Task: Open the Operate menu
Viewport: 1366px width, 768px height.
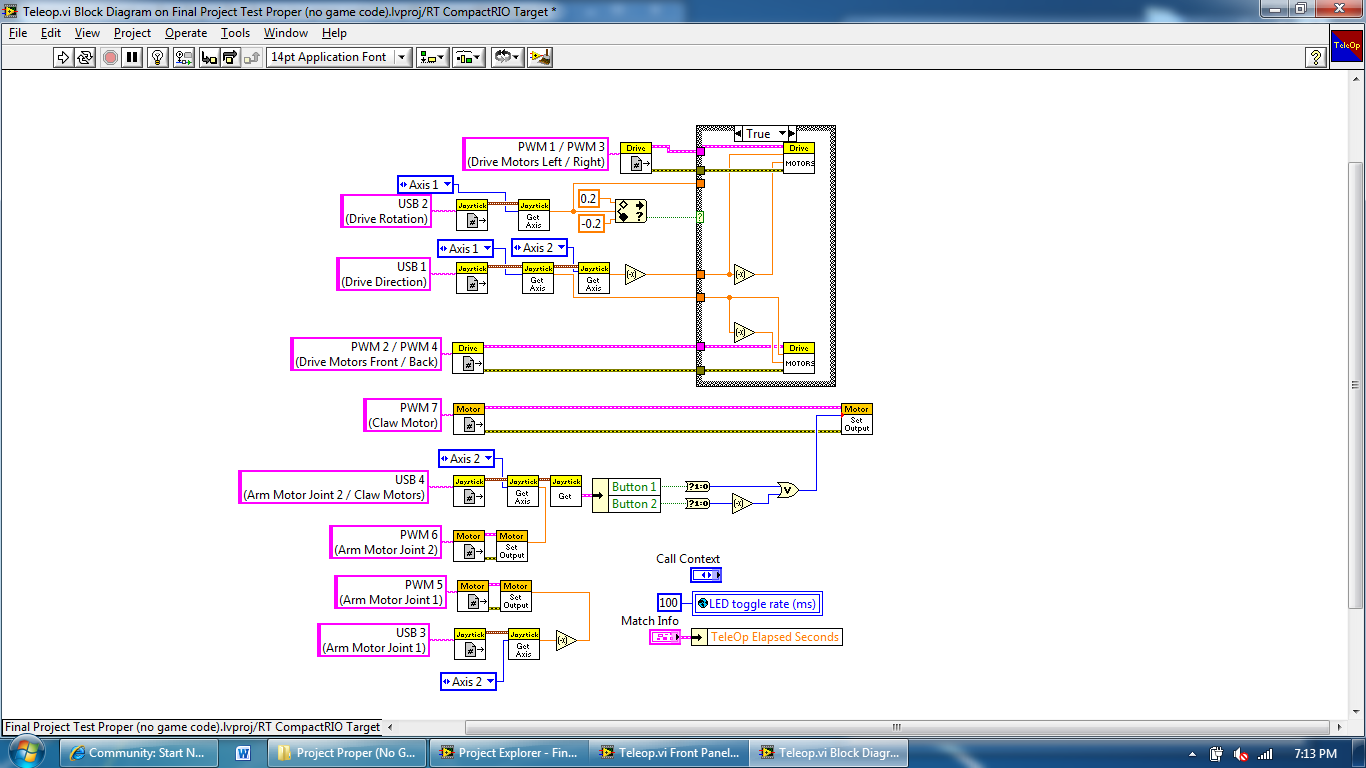Action: coord(186,33)
